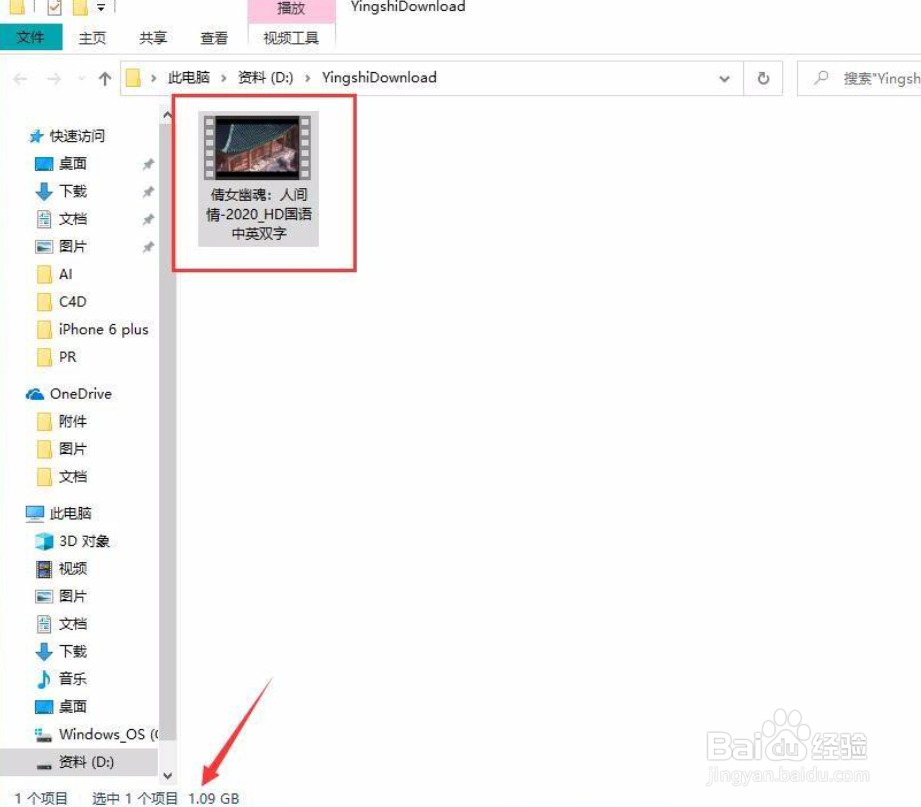Click the new folder icon in title bar
This screenshot has height=807, width=921.
(80, 7)
